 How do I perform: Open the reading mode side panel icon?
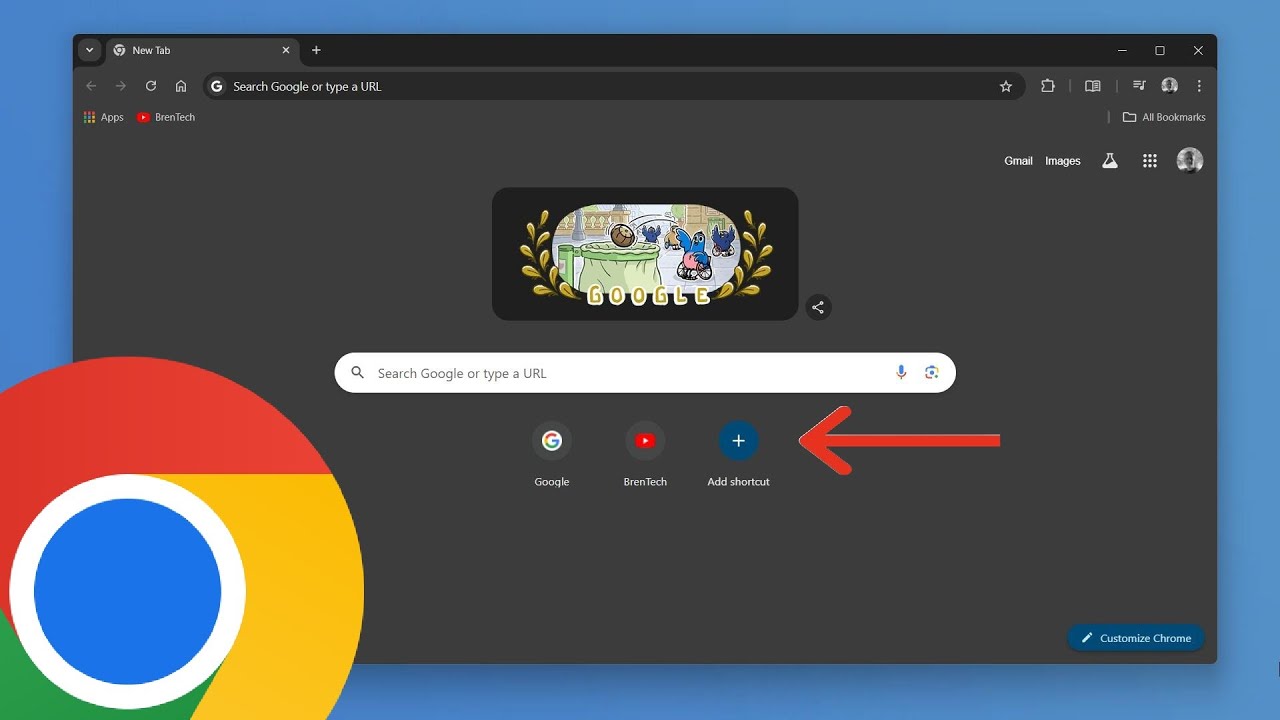tap(1093, 86)
